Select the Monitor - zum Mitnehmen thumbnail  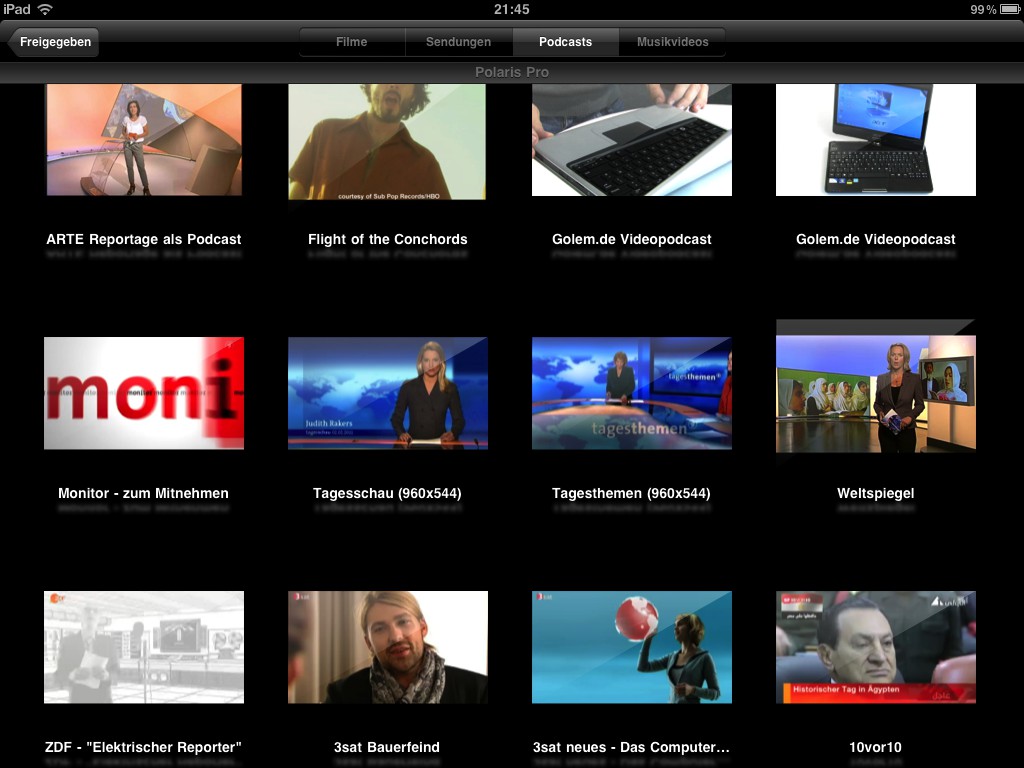[144, 393]
